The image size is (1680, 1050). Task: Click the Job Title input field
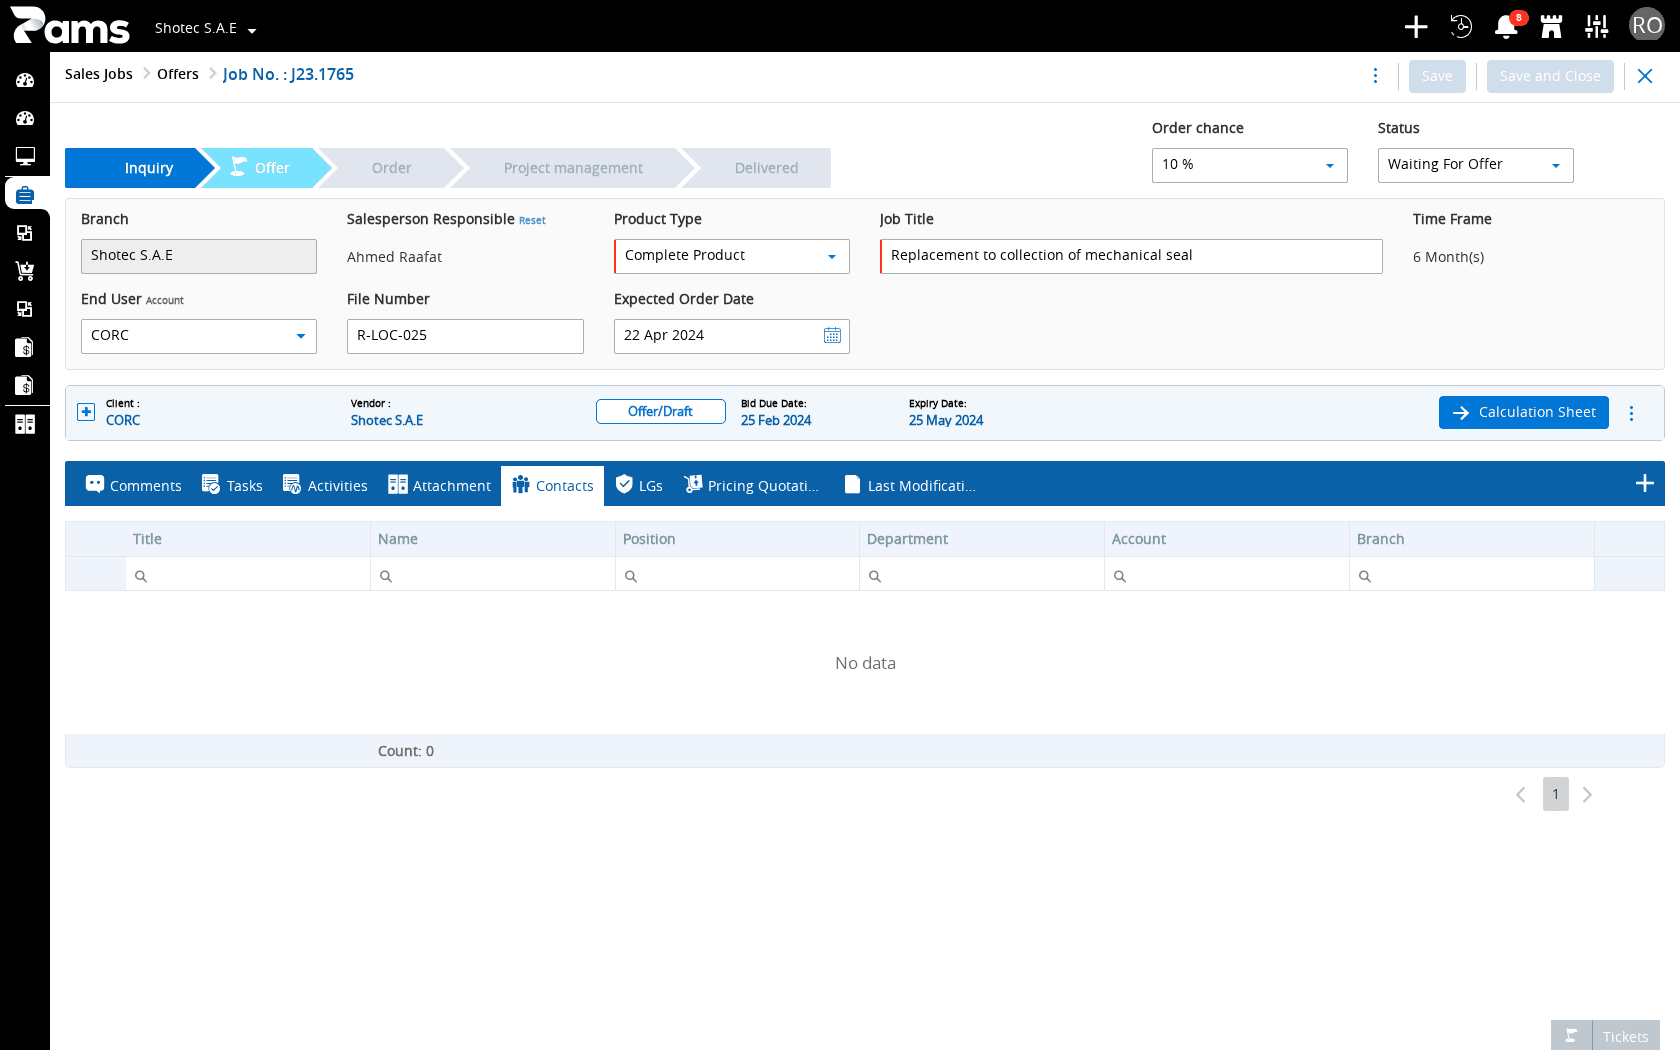[x=1131, y=256]
